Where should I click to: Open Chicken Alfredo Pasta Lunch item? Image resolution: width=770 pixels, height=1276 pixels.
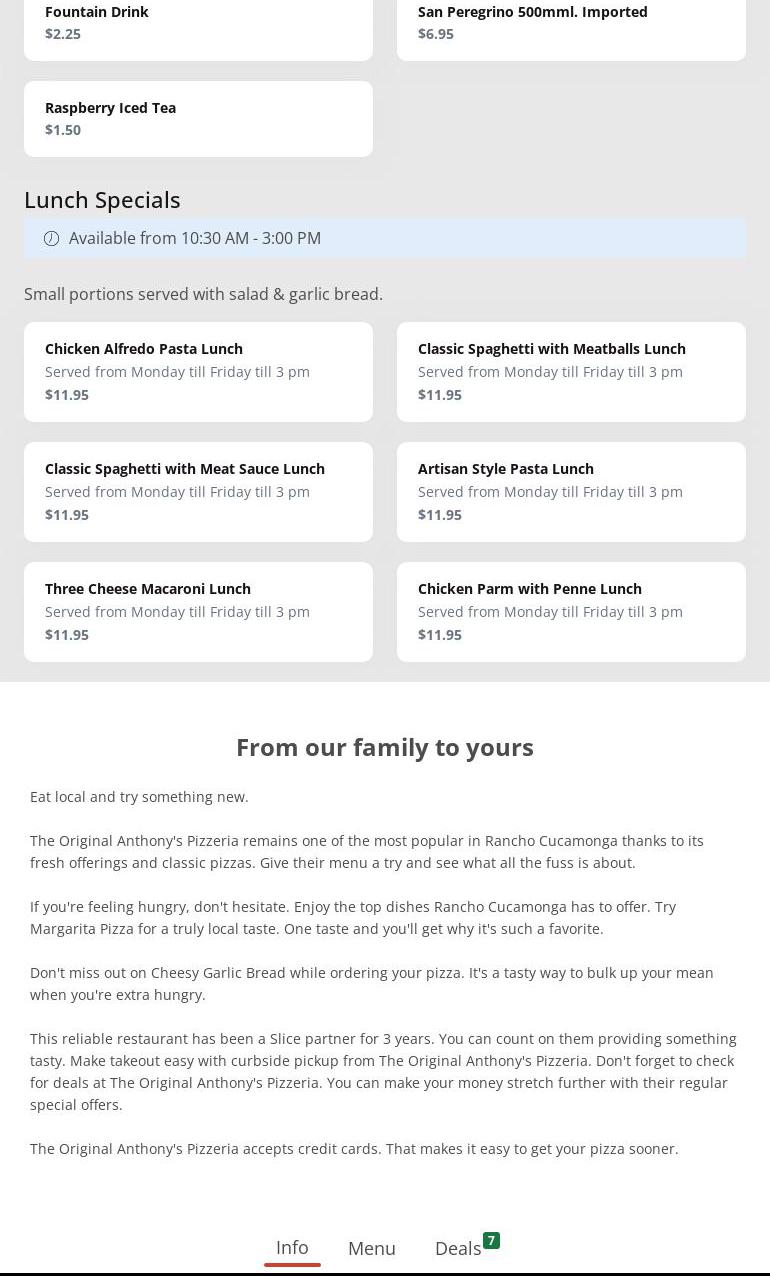pos(198,372)
